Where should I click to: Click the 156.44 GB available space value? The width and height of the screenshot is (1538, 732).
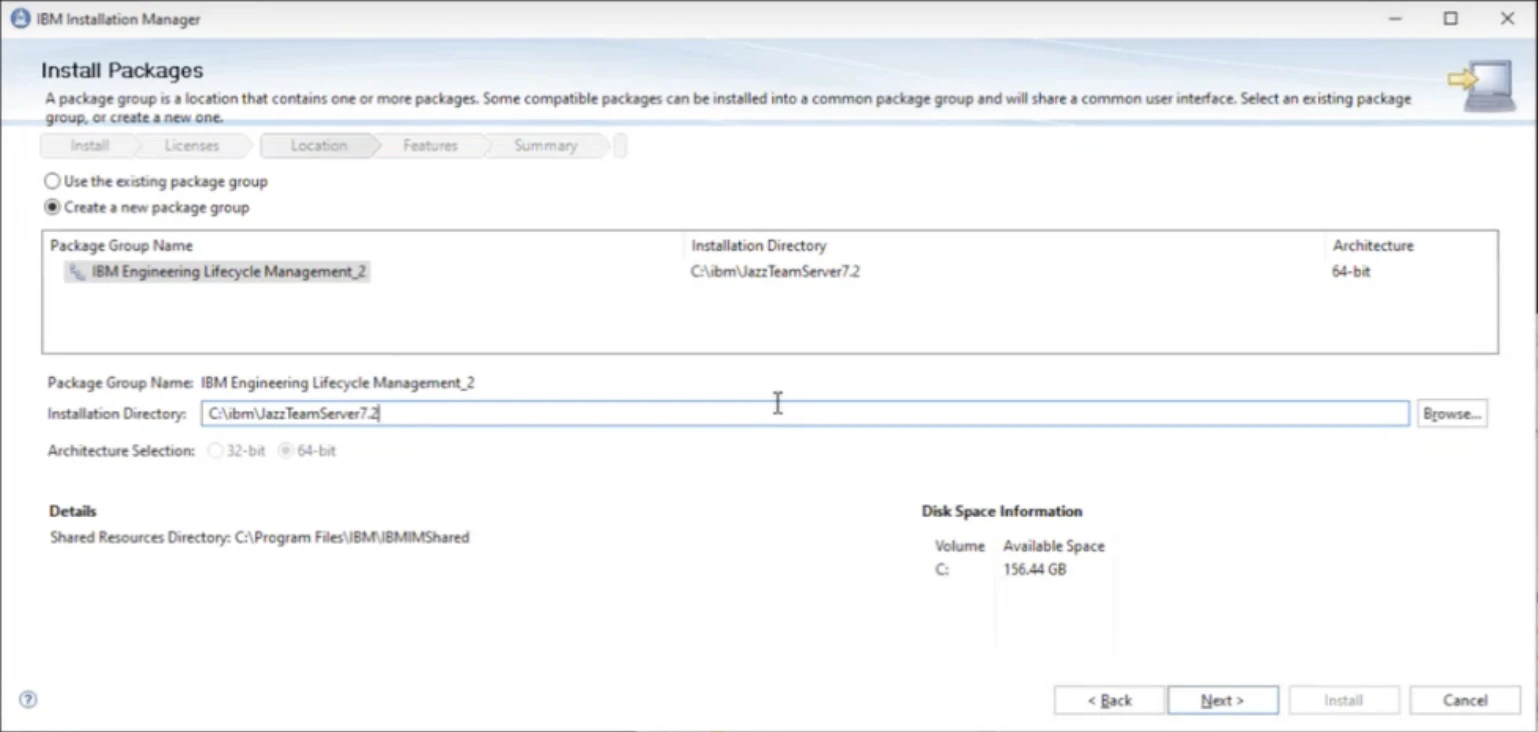[x=1034, y=570]
